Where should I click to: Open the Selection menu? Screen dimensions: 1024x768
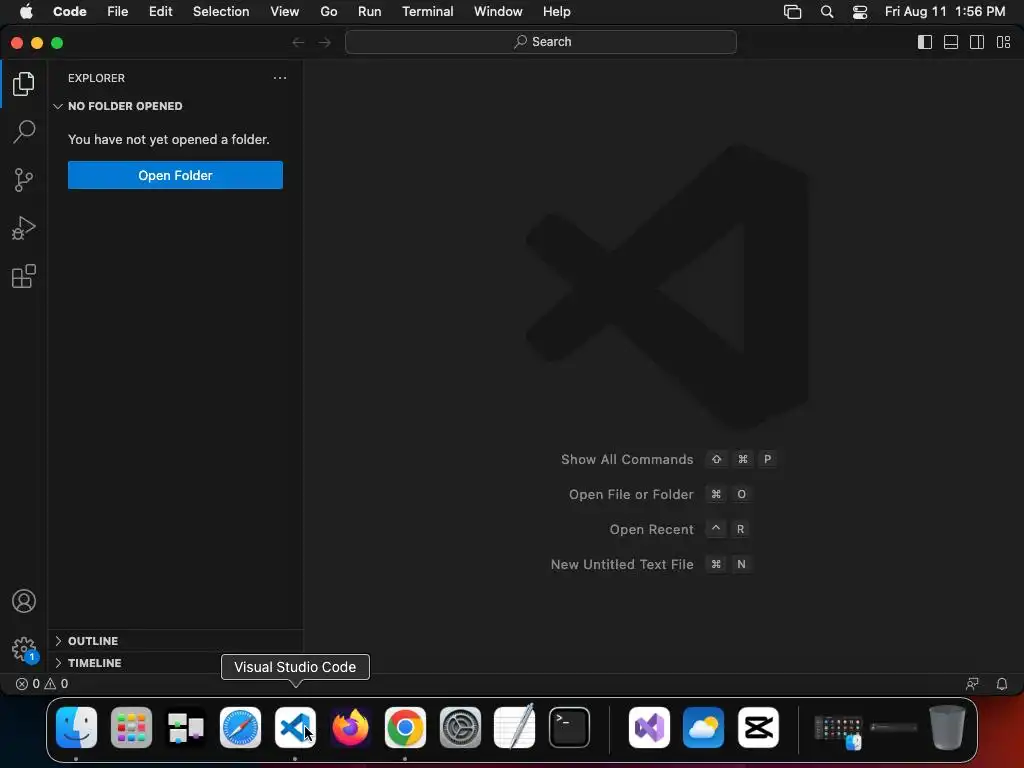pyautogui.click(x=221, y=12)
